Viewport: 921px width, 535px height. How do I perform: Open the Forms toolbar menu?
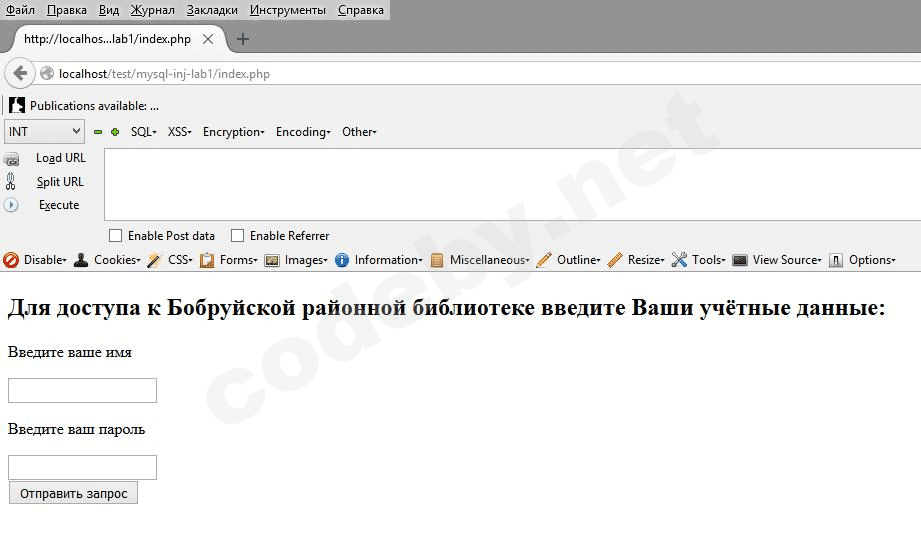coord(238,260)
